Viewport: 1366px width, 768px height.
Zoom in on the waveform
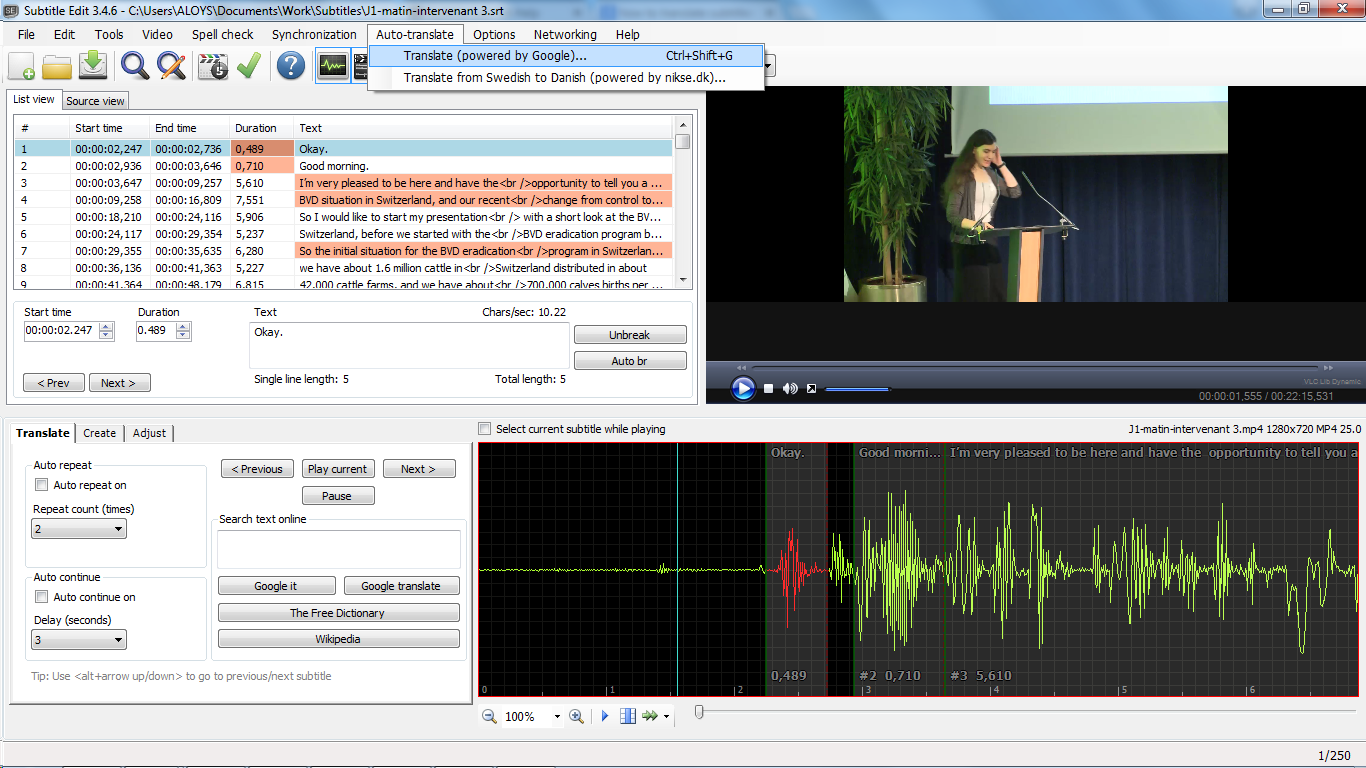[x=576, y=716]
